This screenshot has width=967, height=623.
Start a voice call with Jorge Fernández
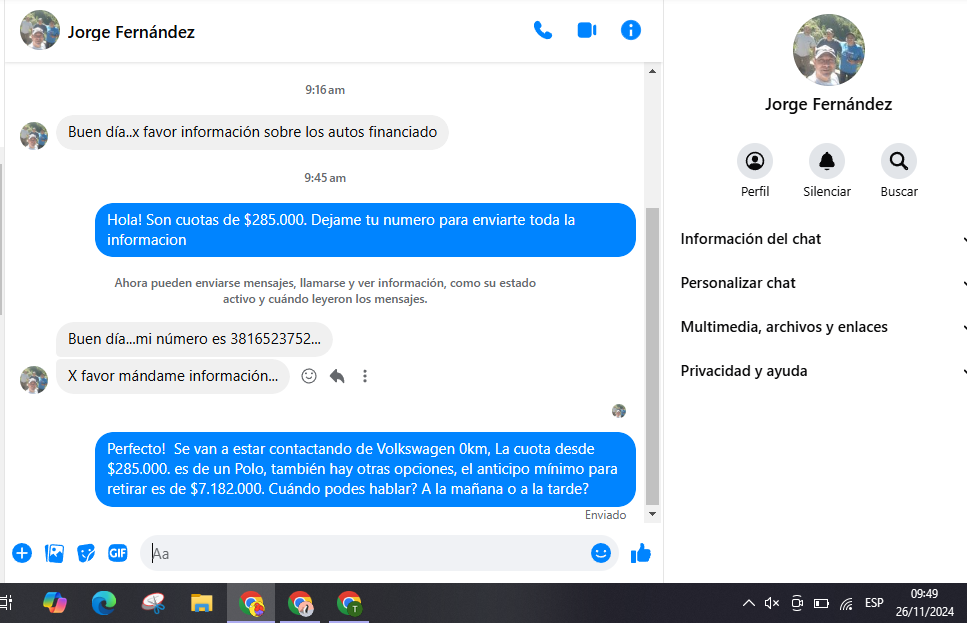pos(543,30)
